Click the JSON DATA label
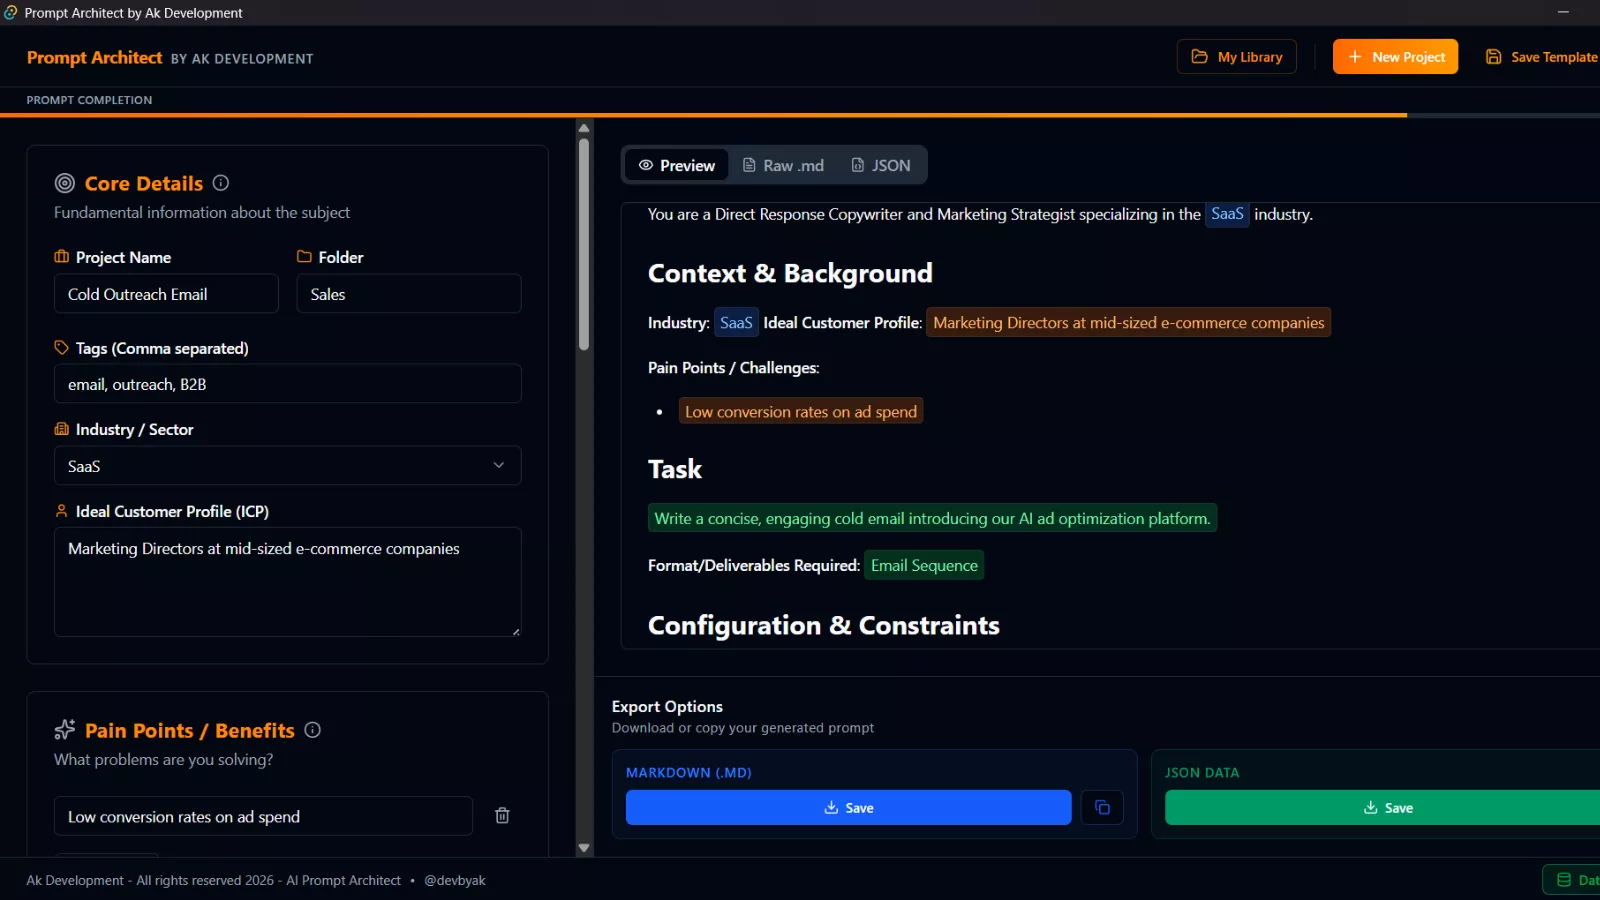The height and width of the screenshot is (900, 1600). [x=1202, y=772]
